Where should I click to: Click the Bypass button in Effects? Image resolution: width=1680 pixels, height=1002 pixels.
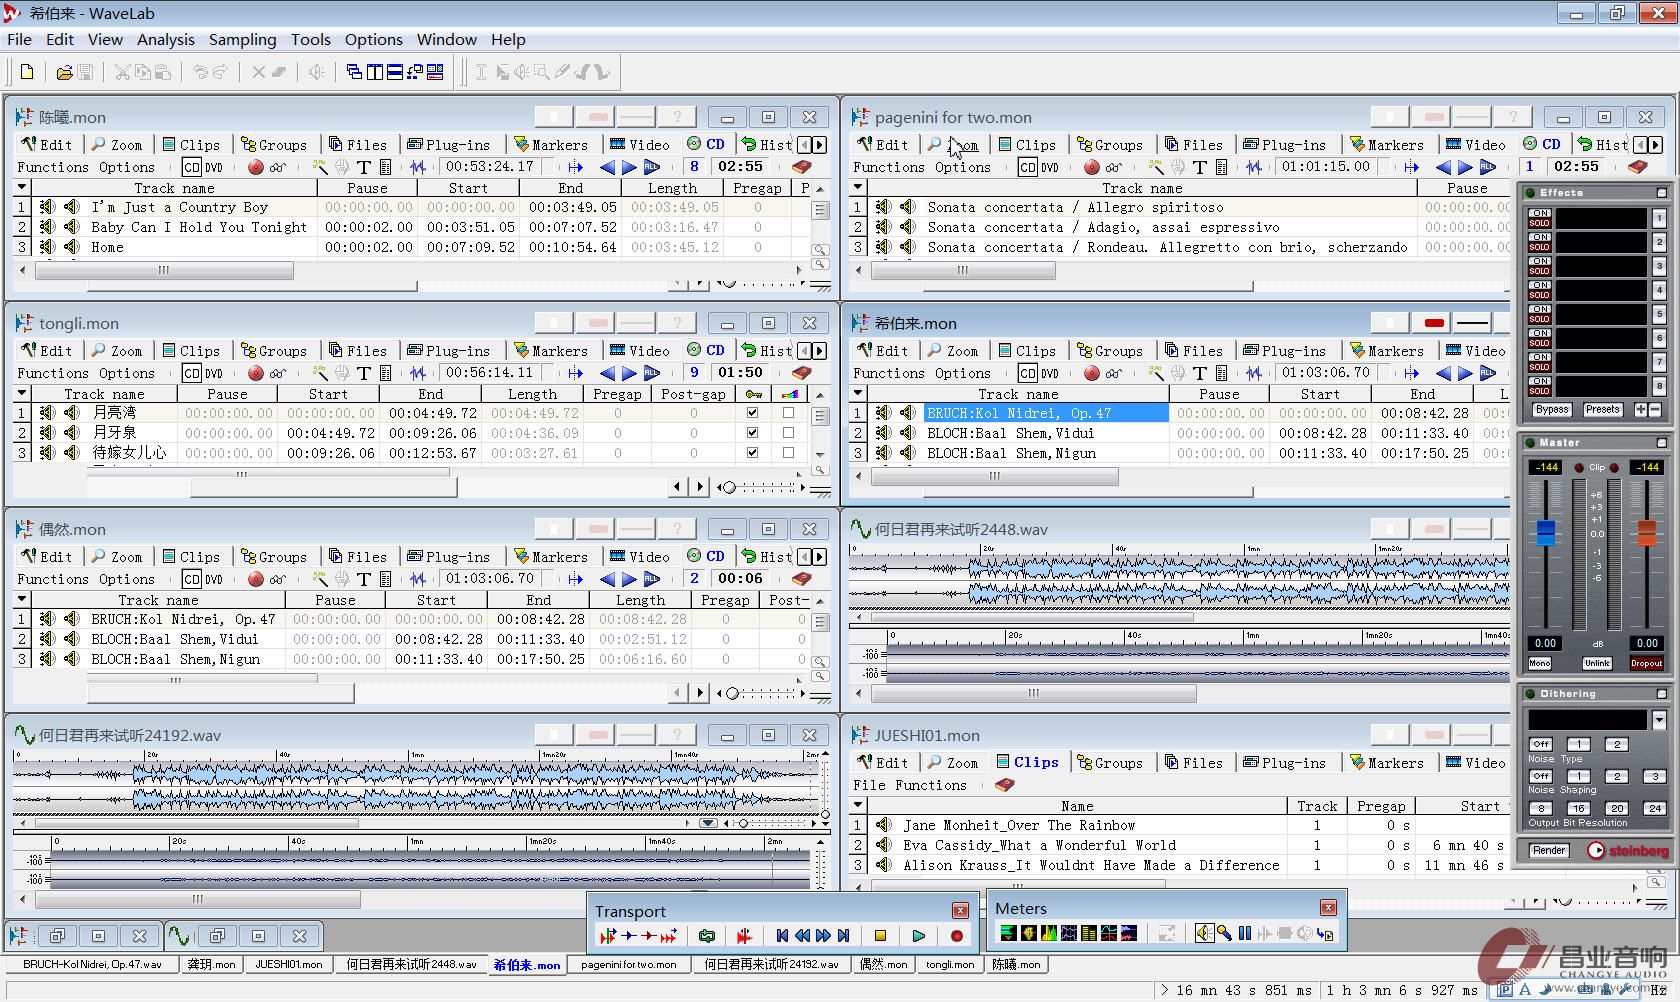pyautogui.click(x=1551, y=409)
